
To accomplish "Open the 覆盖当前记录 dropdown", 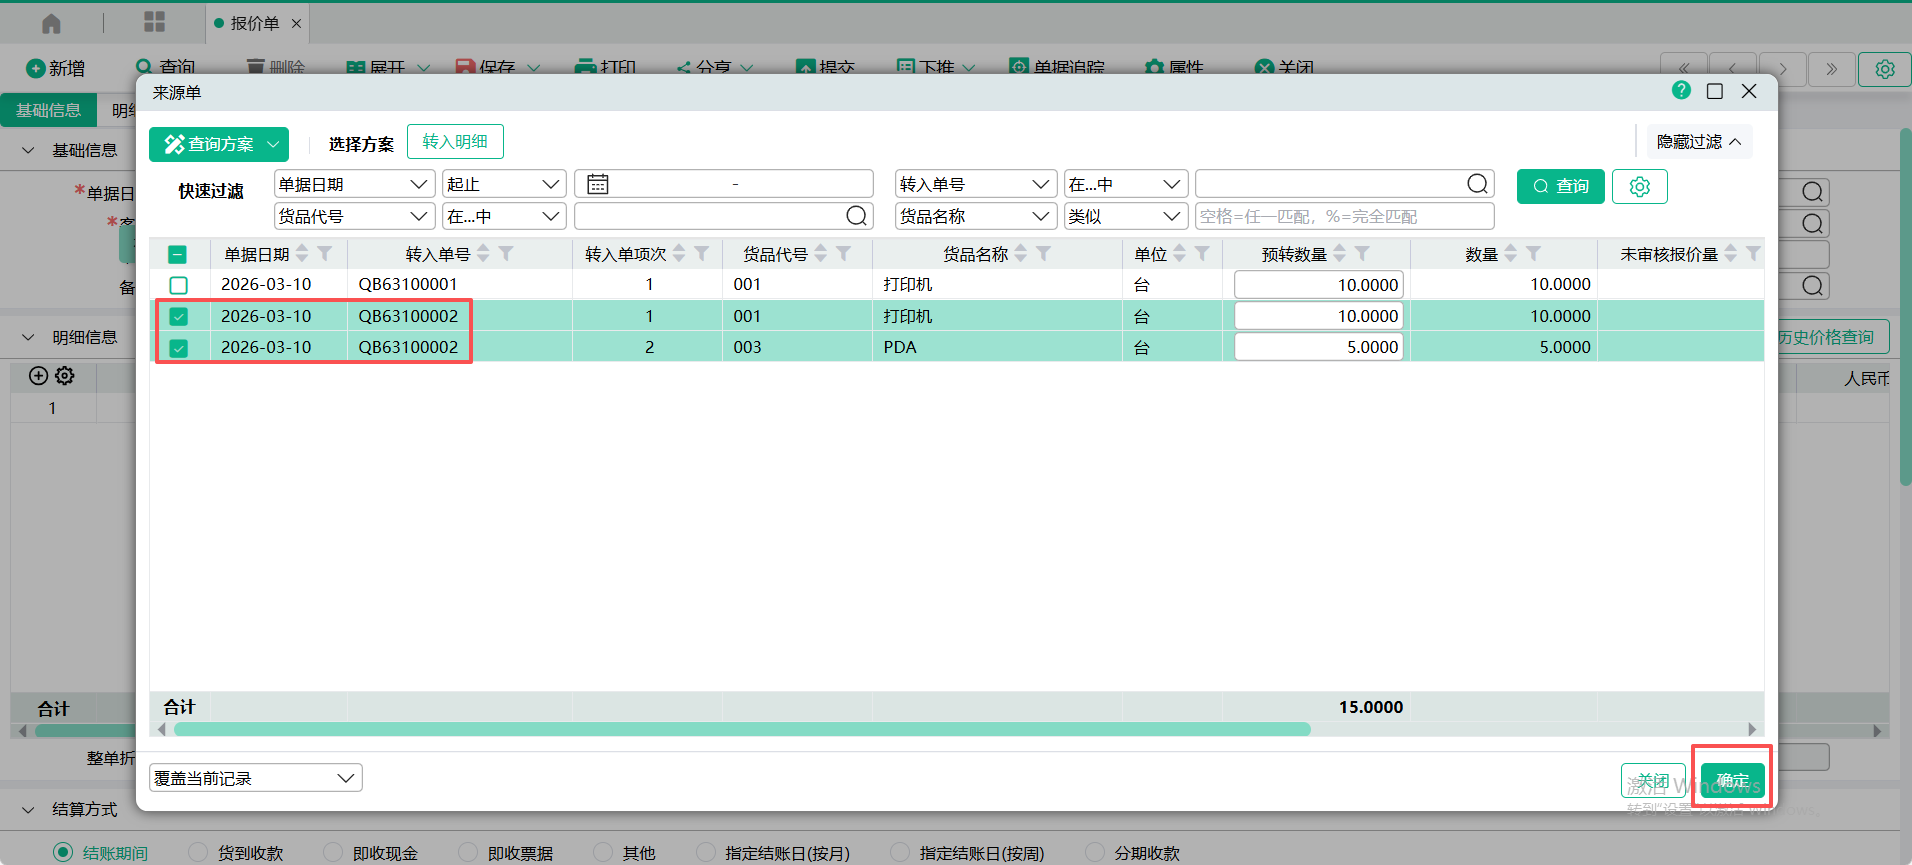I will [x=256, y=778].
